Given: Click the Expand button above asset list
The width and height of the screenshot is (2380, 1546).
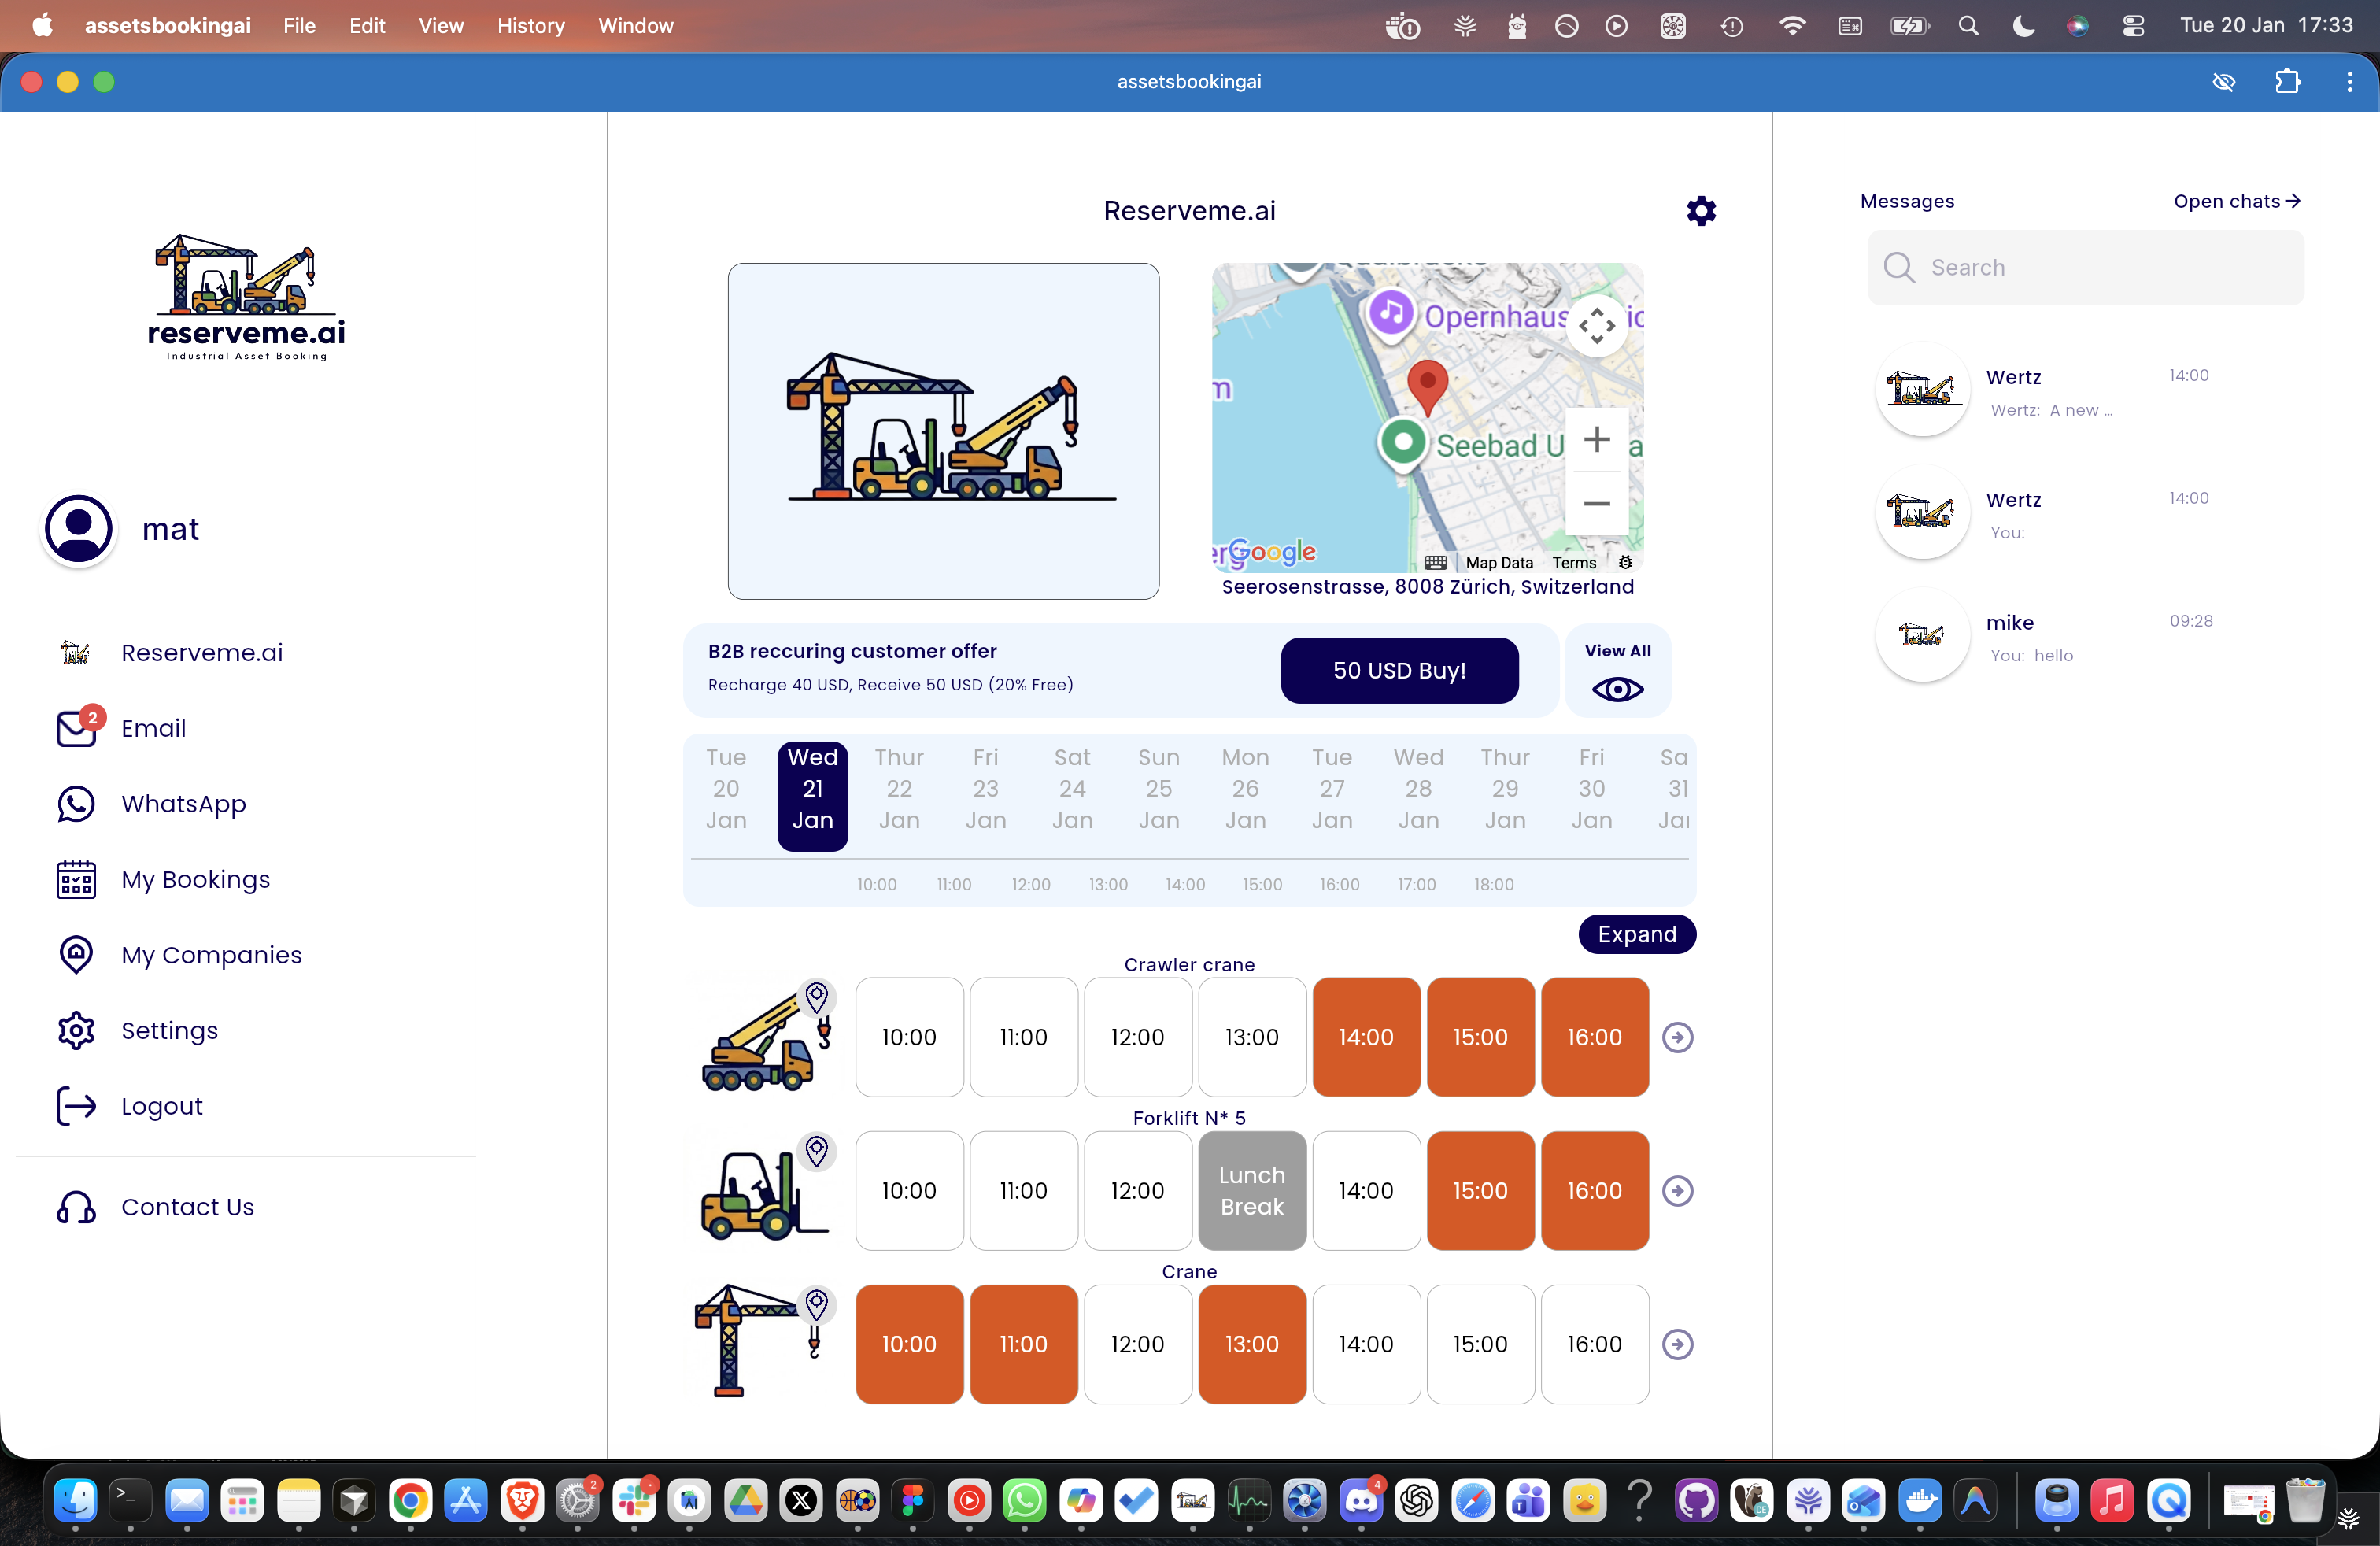Looking at the screenshot, I should (1636, 934).
